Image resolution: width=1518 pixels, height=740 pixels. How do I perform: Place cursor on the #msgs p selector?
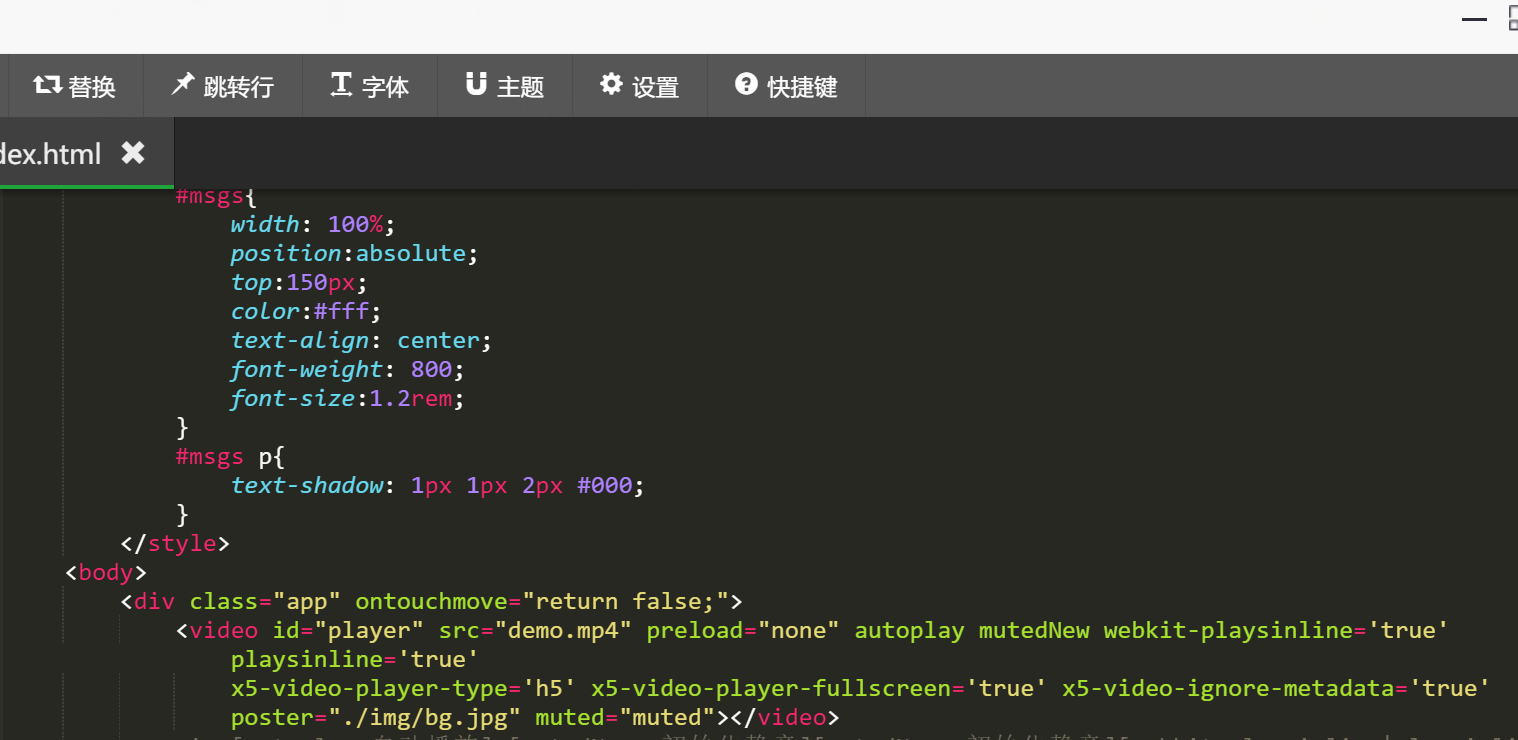[x=230, y=457]
